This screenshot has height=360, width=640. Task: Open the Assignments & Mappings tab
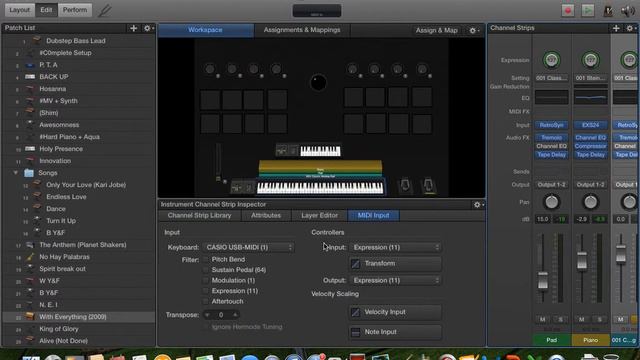(302, 30)
